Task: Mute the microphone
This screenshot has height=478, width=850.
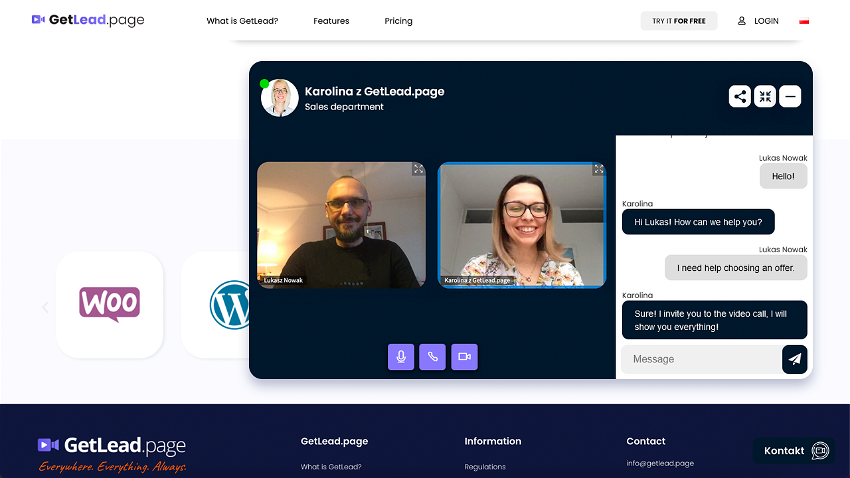Action: (x=401, y=357)
